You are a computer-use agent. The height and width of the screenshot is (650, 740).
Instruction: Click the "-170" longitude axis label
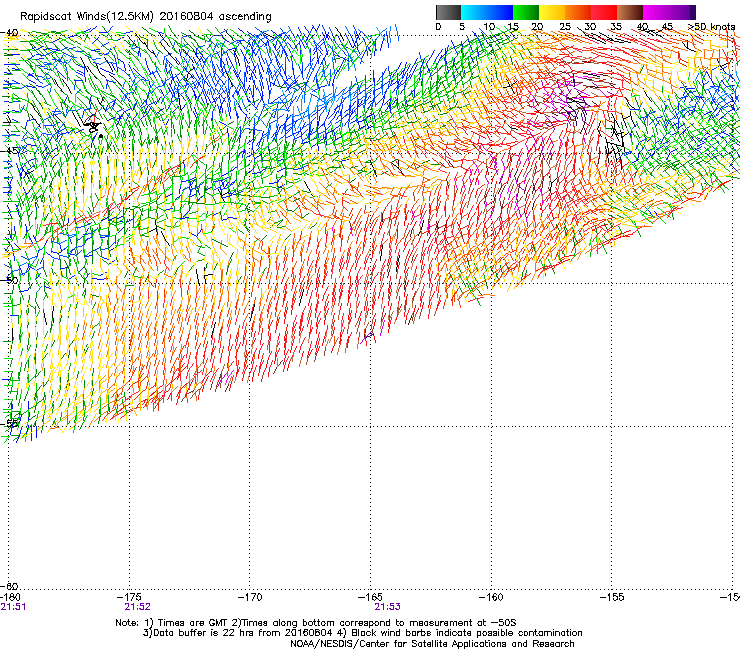[250, 597]
